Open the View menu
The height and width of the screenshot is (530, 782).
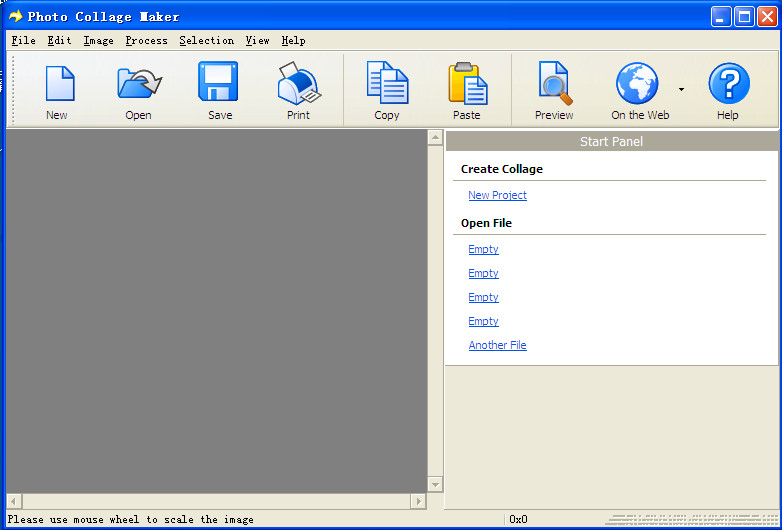(x=257, y=40)
